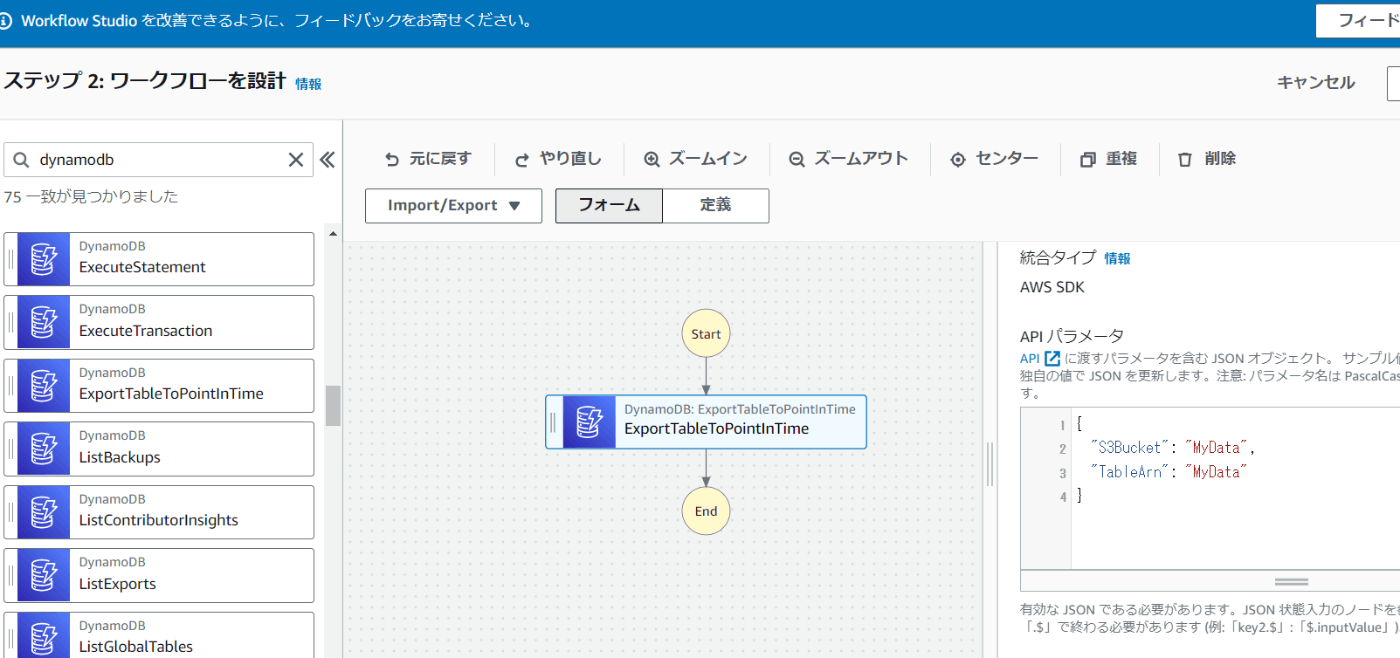Grab the drag handle of the ListBackups card
Screen dimensions: 1400x658
(11, 448)
